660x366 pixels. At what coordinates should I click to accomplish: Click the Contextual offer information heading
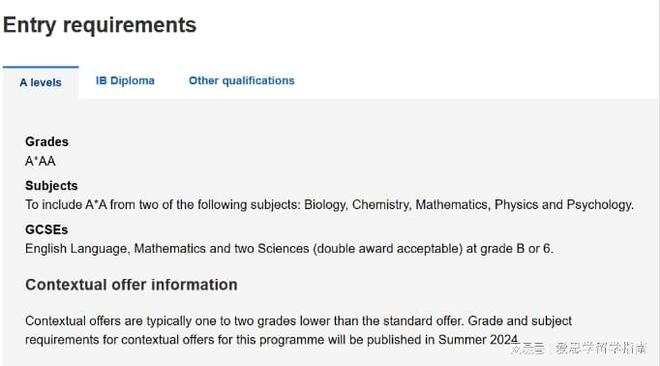tap(131, 285)
